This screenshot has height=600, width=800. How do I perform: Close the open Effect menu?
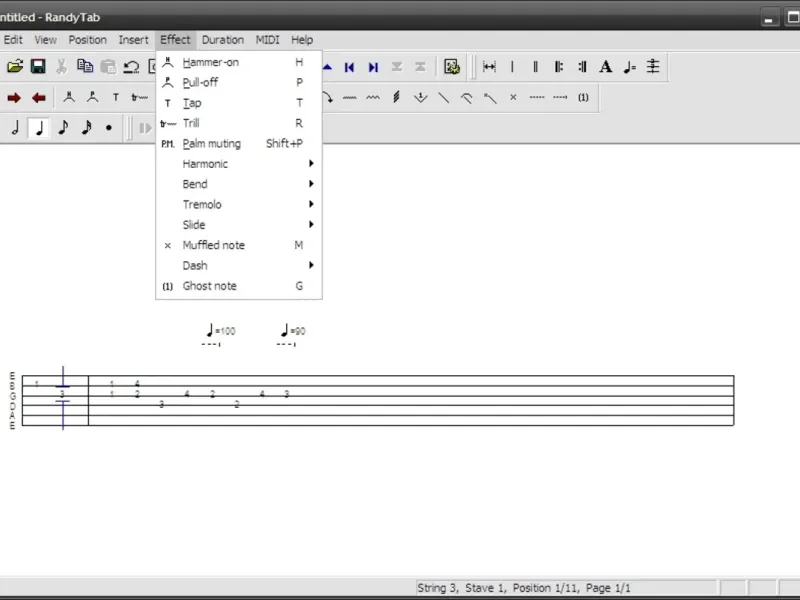click(x=175, y=40)
